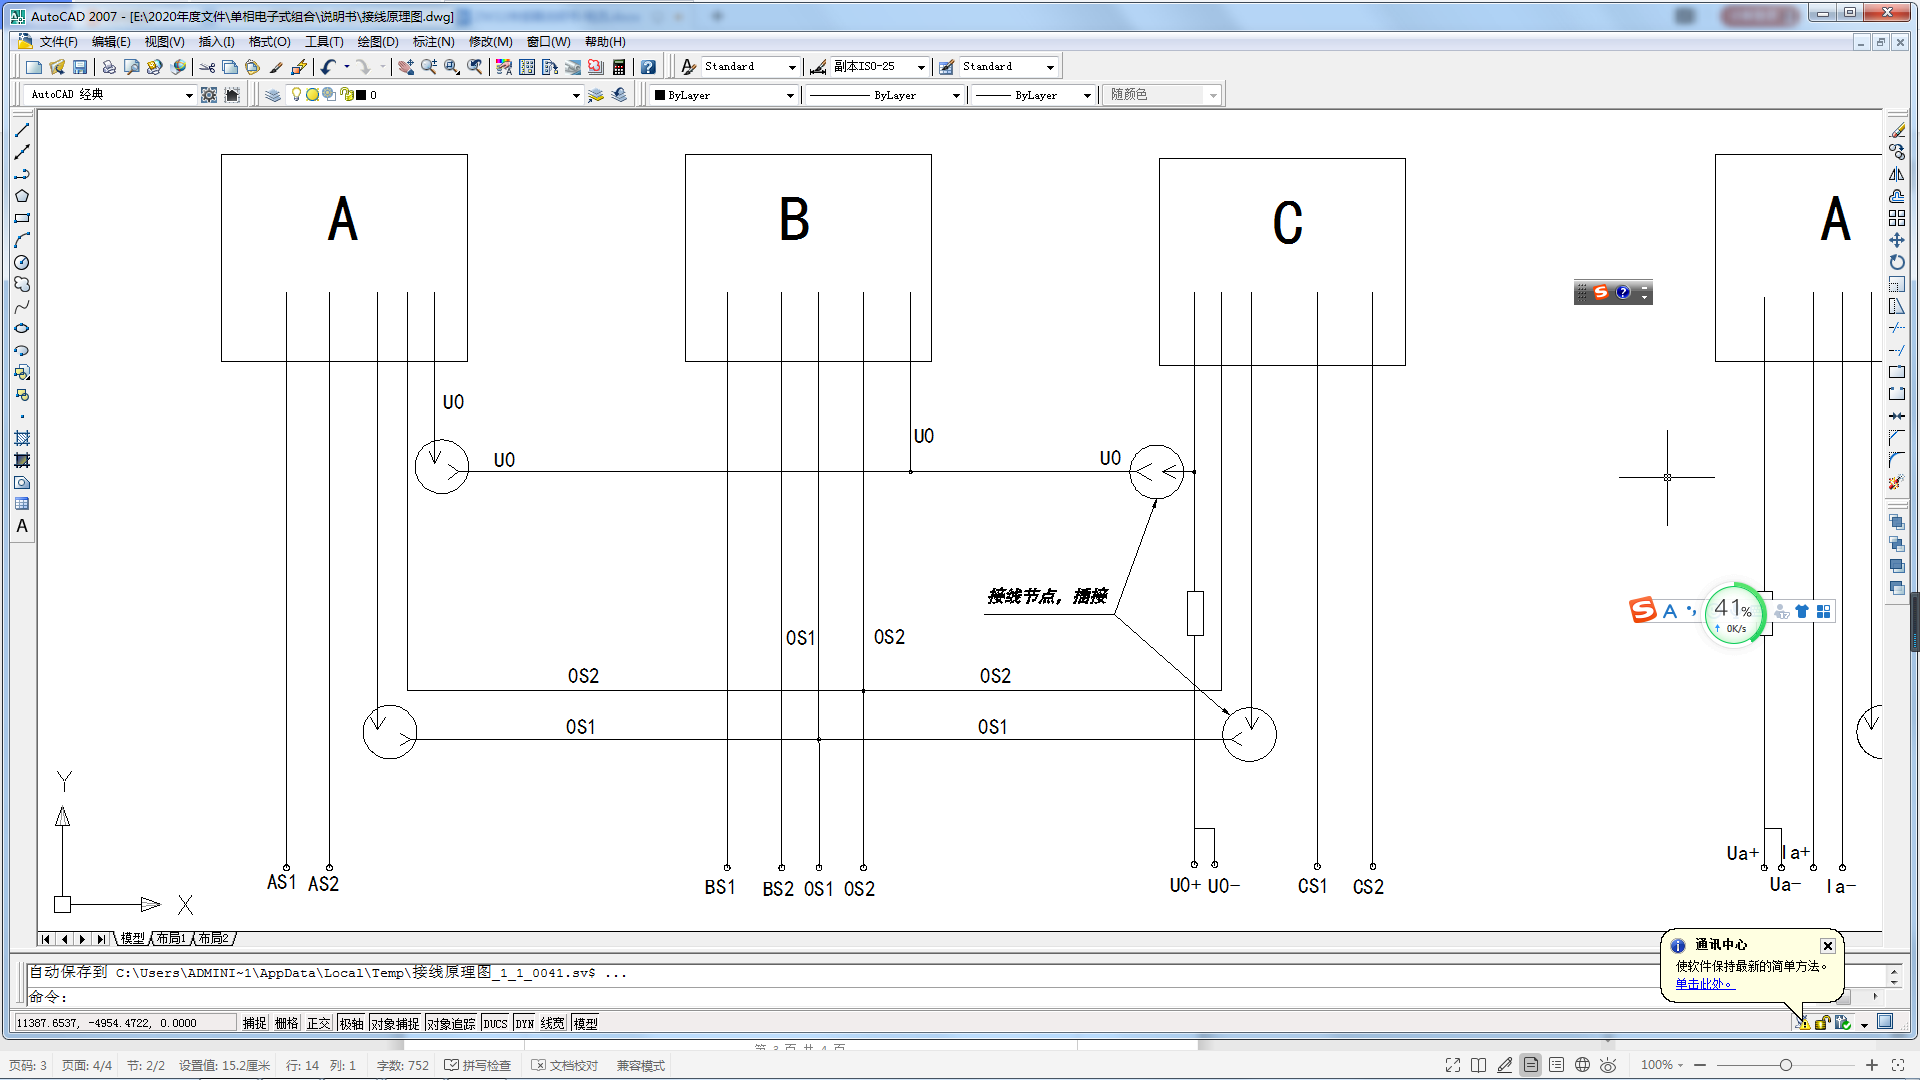Click the Undo arrow icon
The width and height of the screenshot is (1920, 1080).
pyautogui.click(x=328, y=67)
